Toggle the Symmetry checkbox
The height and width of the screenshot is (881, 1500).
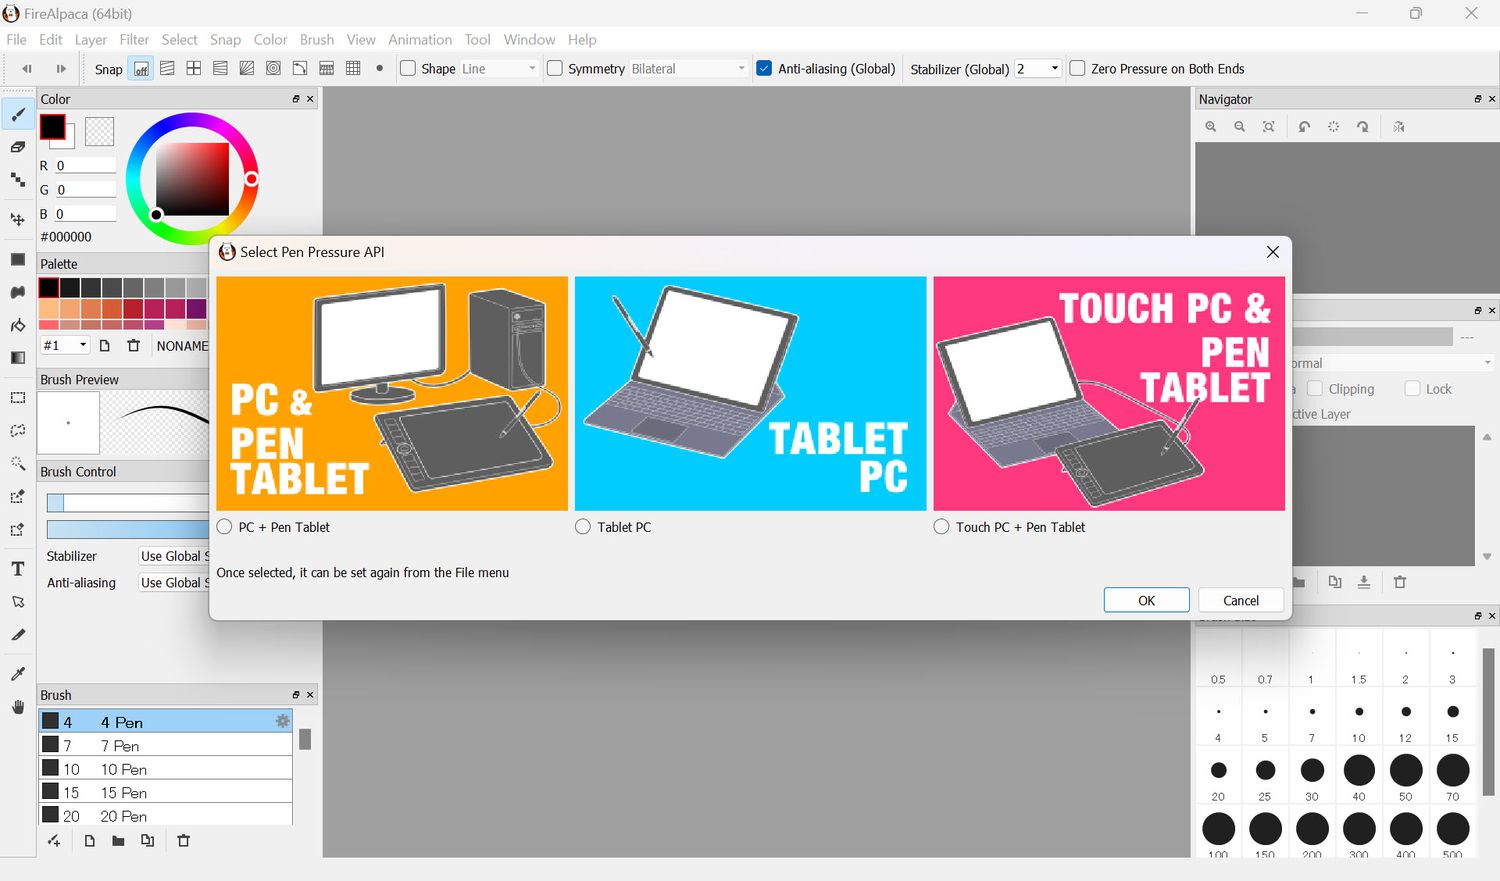pos(555,69)
